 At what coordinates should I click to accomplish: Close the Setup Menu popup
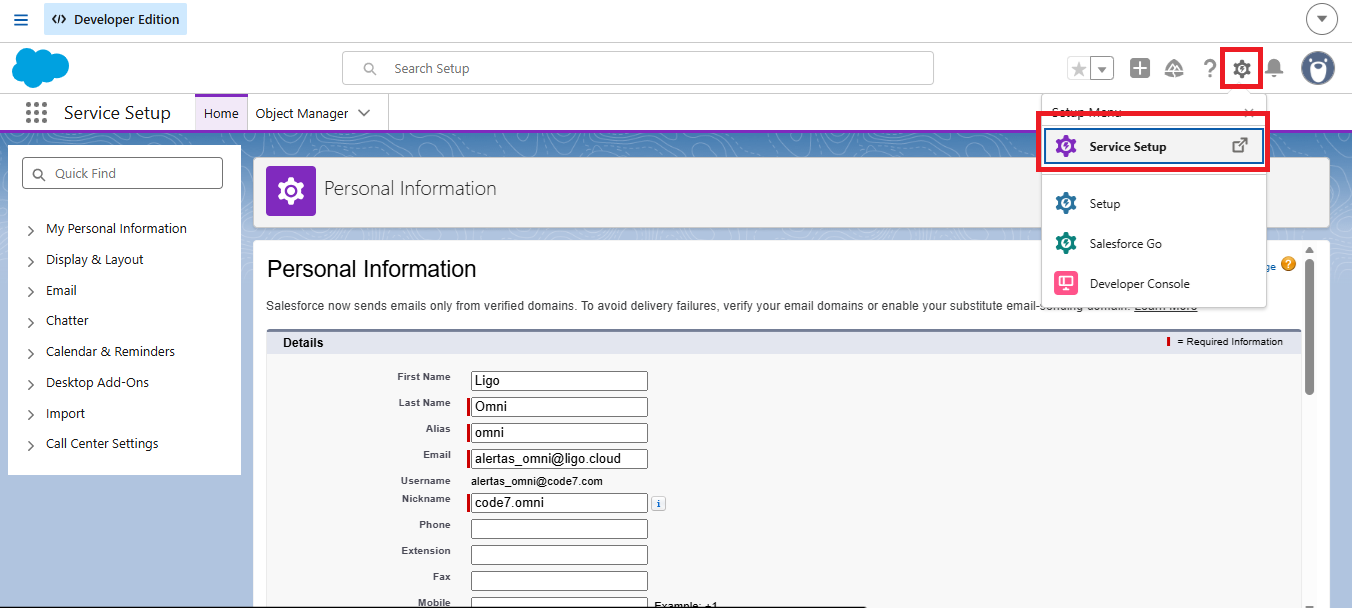pos(1249,112)
